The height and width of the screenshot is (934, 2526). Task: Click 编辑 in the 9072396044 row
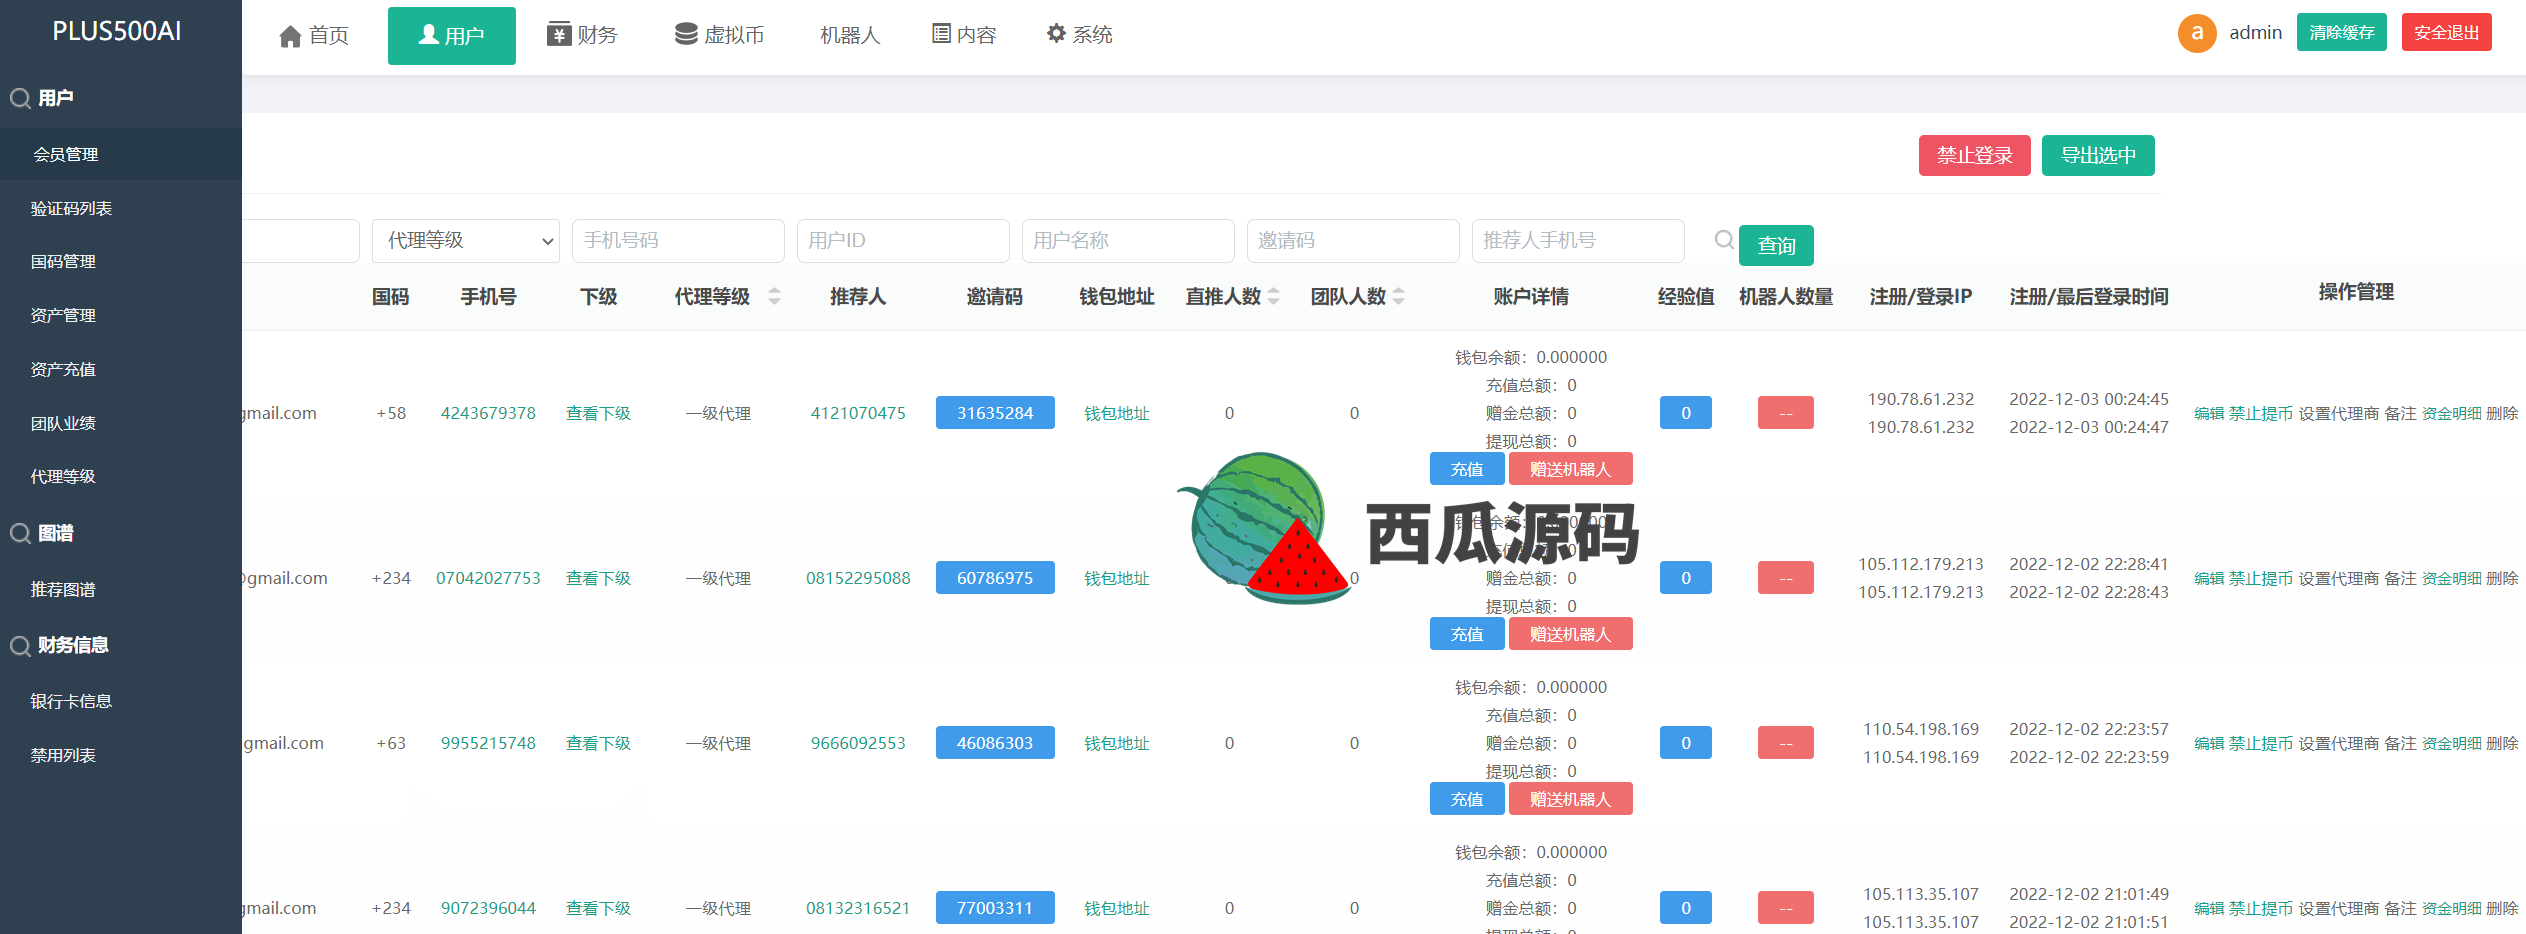2209,908
